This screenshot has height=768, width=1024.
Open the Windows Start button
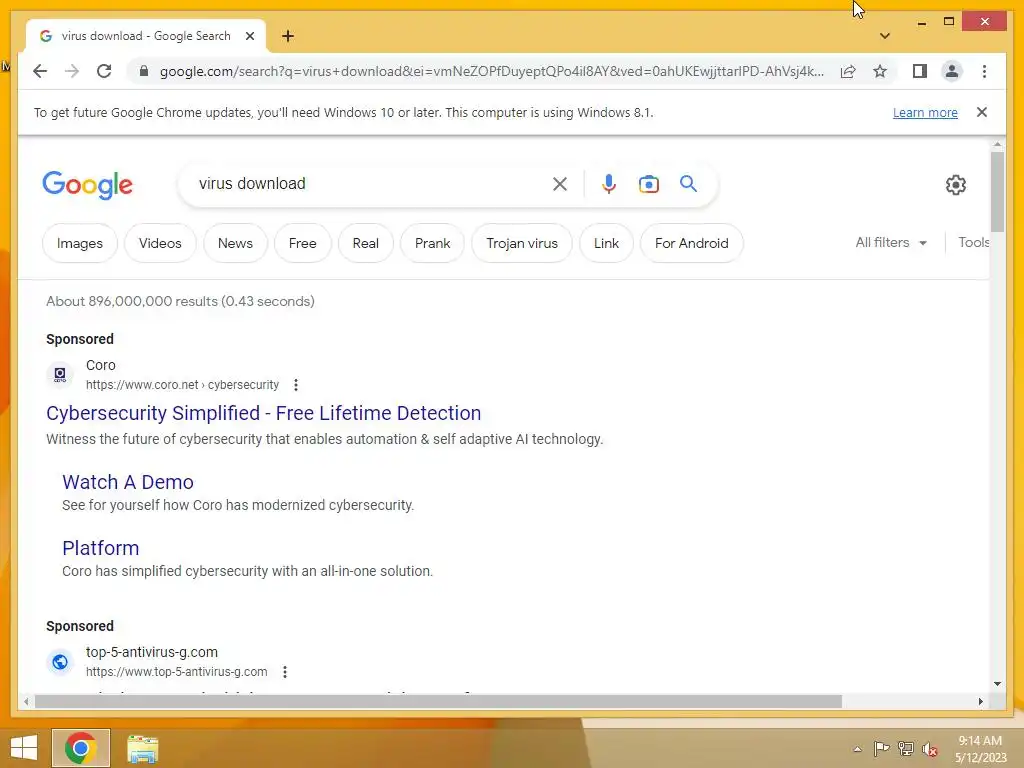24,748
